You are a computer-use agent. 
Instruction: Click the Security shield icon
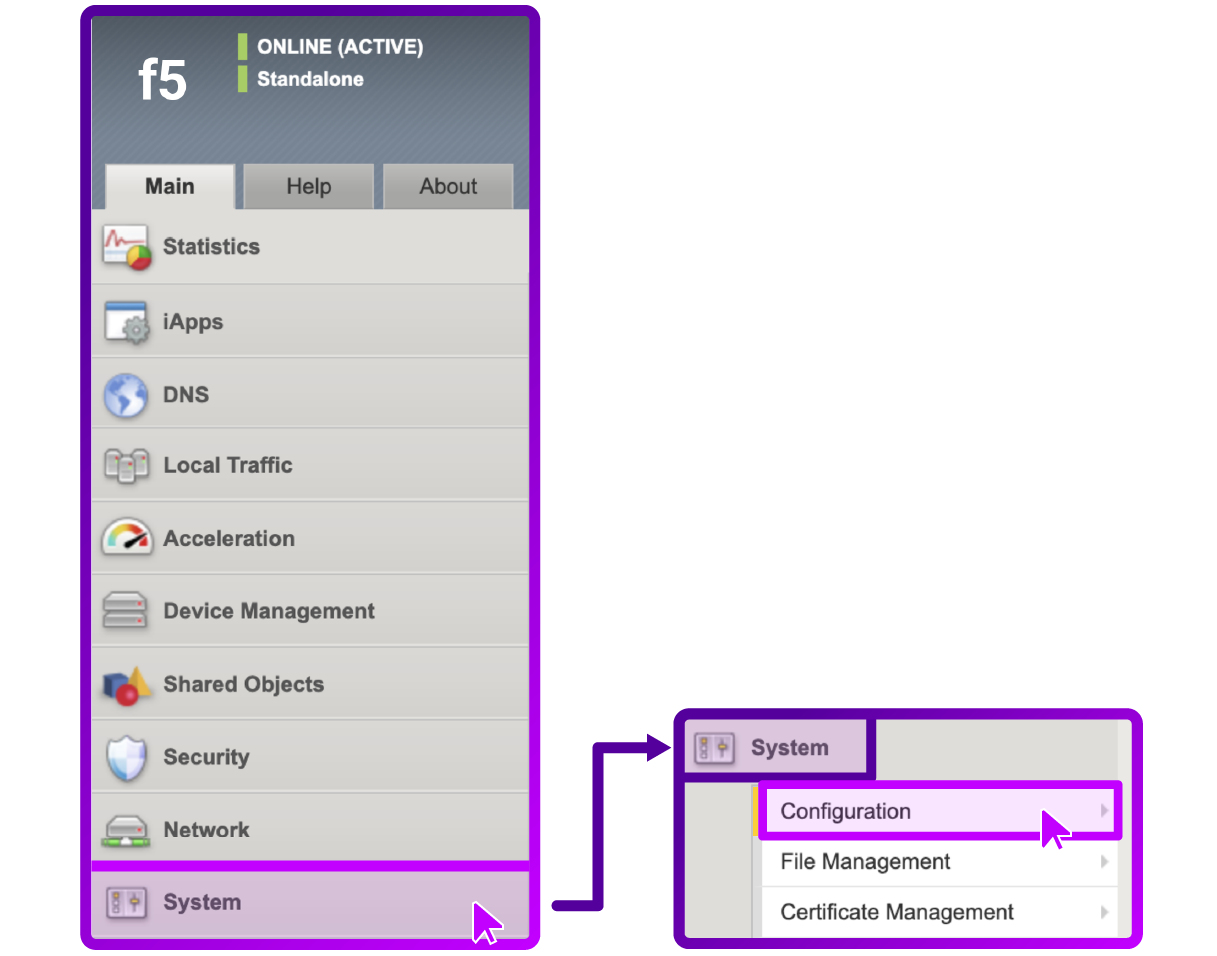pos(127,758)
